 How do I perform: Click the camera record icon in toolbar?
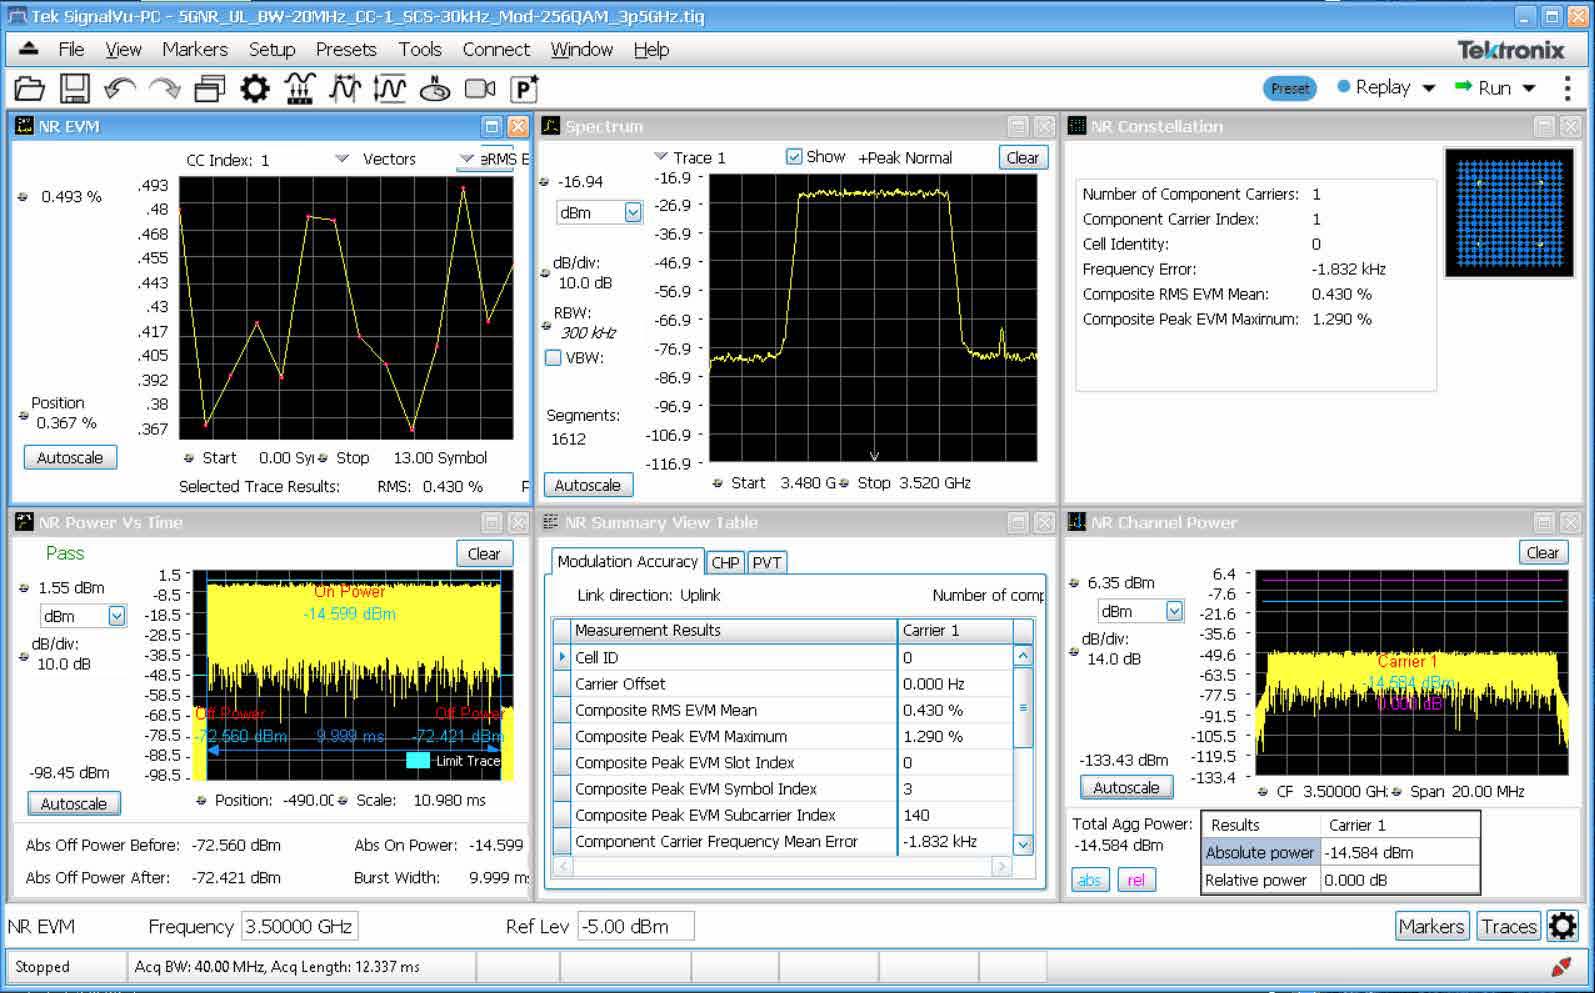(480, 89)
